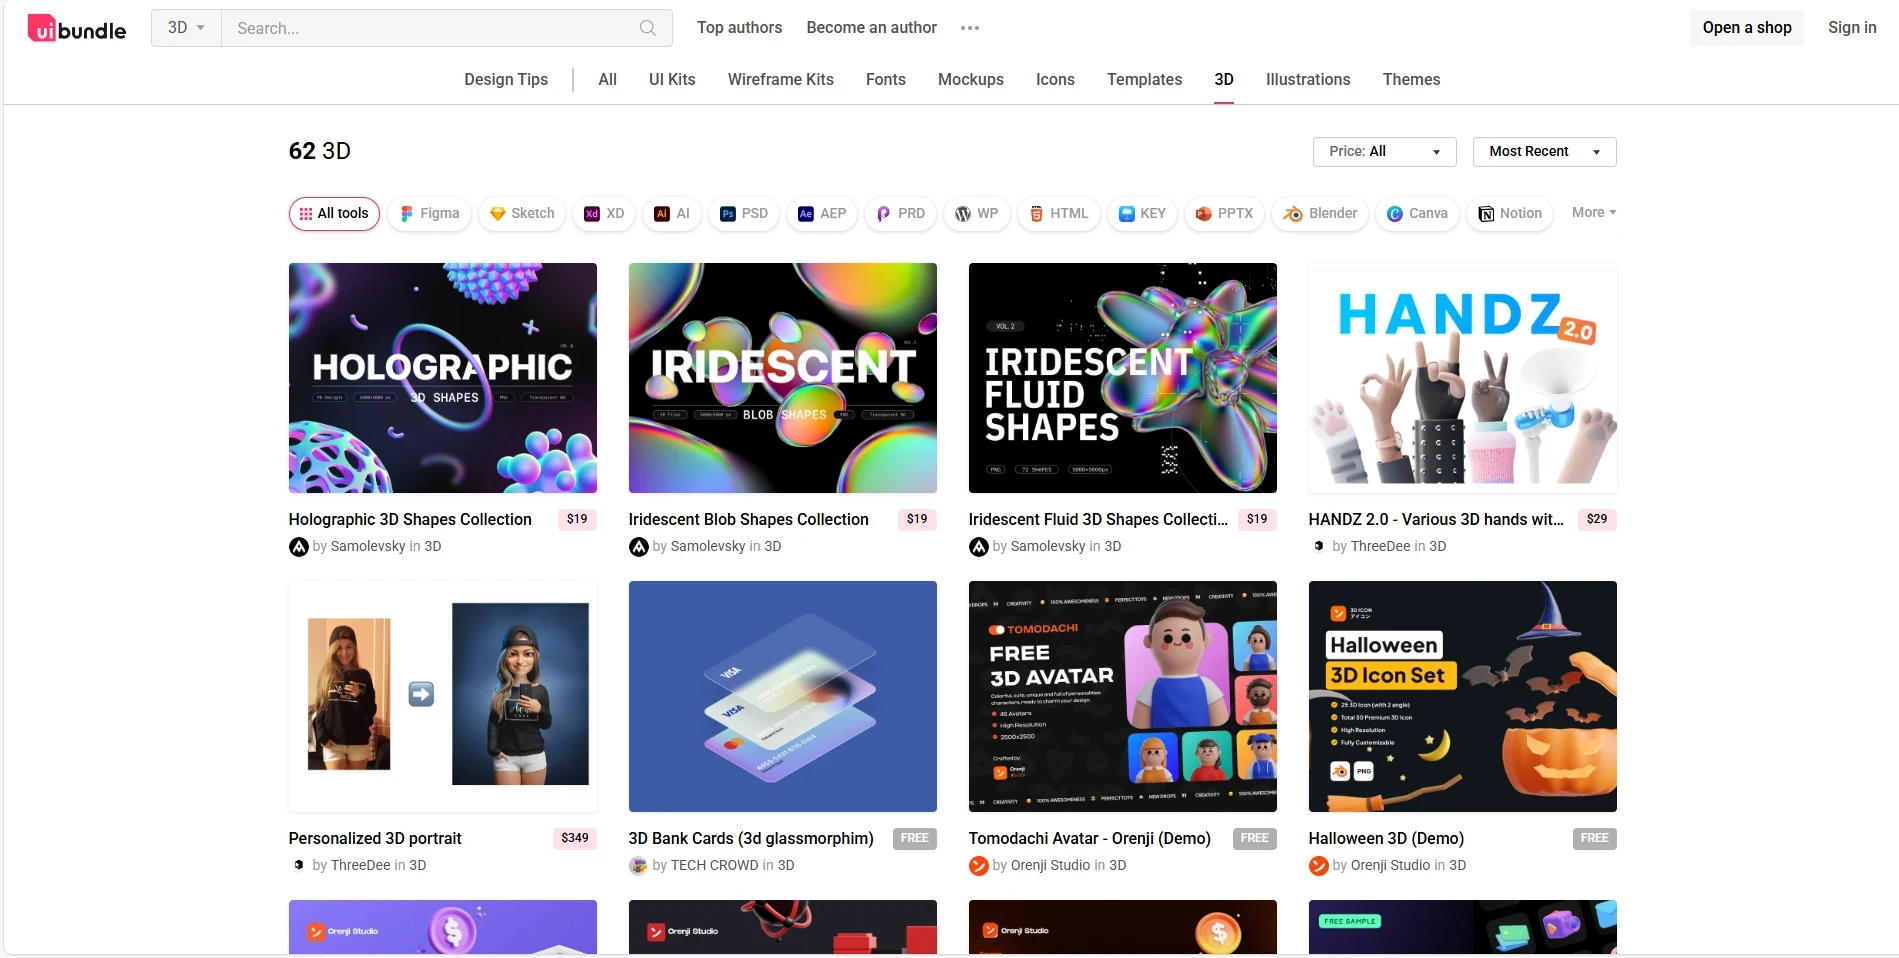The height and width of the screenshot is (958, 1899).
Task: Open the HANDZ 2.0 preview thumbnail
Action: (1463, 378)
